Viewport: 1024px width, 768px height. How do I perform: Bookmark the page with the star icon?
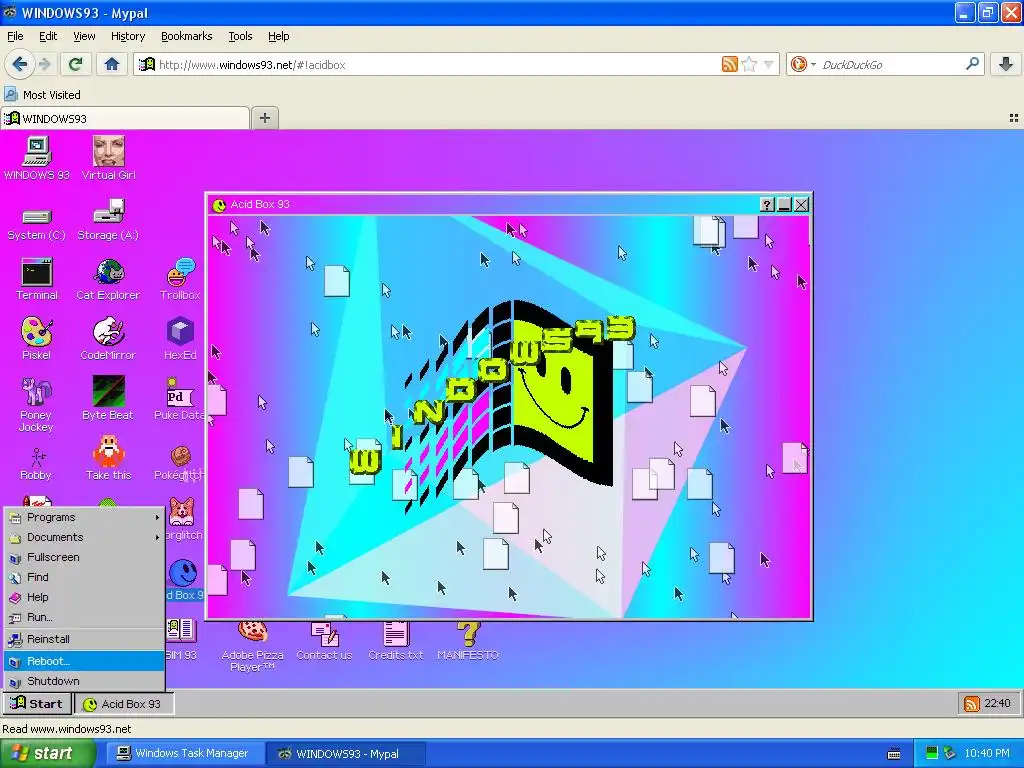click(x=749, y=64)
